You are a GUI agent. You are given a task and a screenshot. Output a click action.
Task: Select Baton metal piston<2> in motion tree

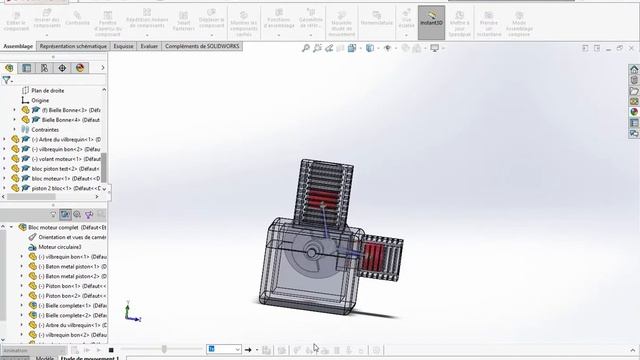pos(73,276)
